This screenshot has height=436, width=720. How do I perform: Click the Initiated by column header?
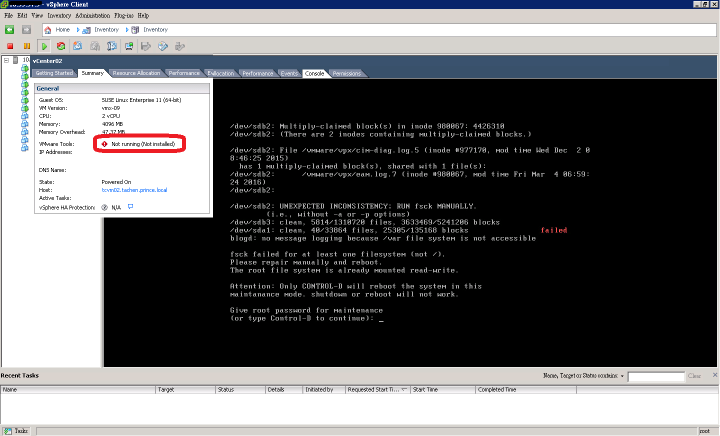point(324,390)
